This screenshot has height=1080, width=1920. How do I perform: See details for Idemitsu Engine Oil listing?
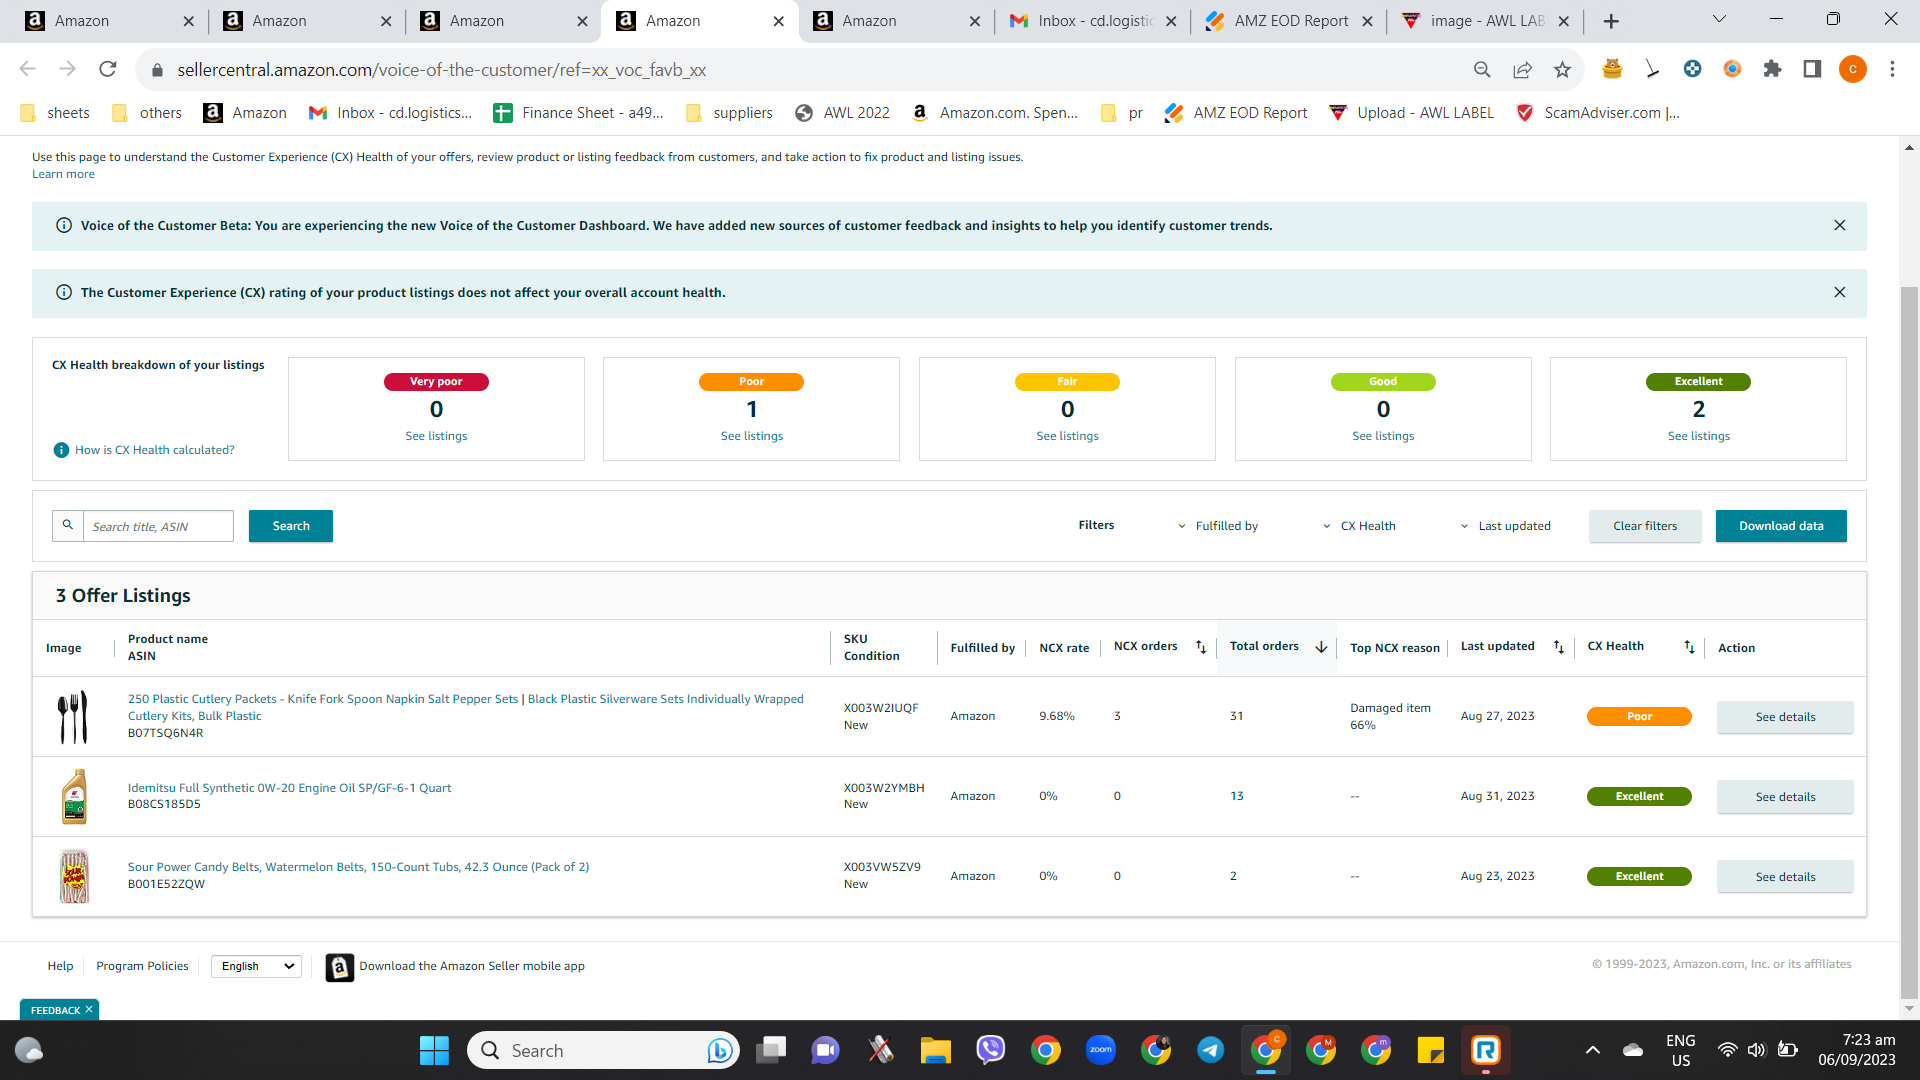click(x=1785, y=797)
